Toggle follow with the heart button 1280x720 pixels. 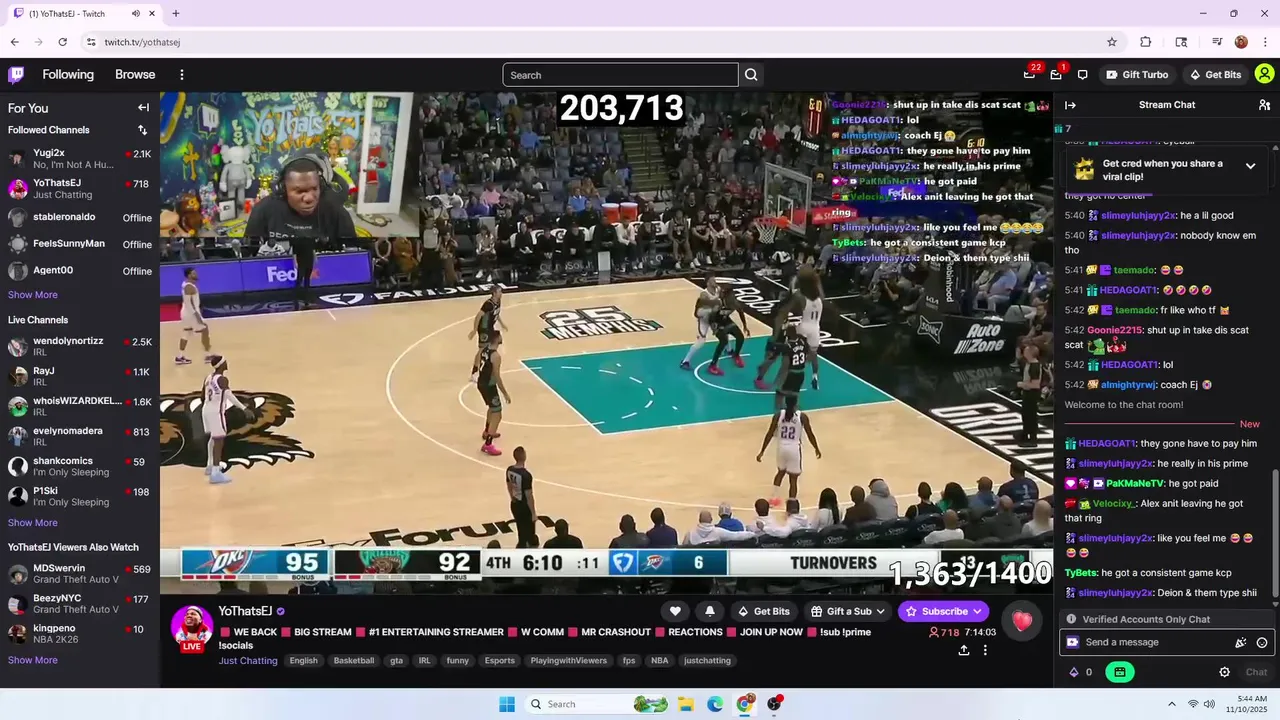[x=675, y=611]
